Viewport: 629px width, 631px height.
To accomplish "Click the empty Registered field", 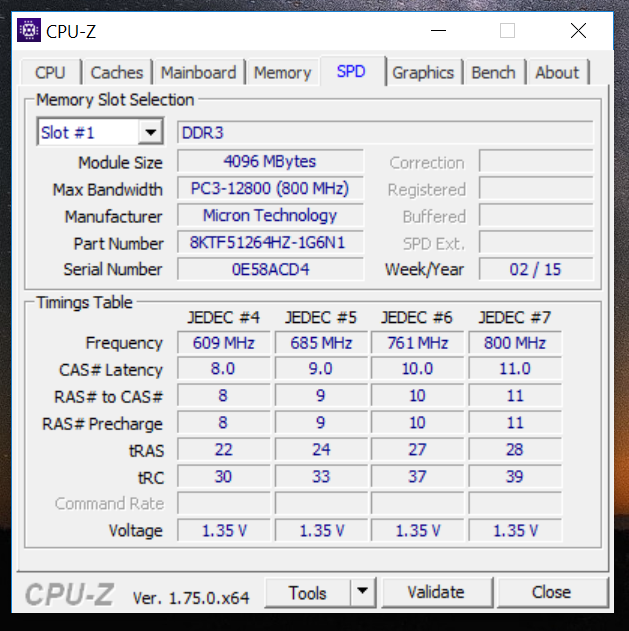I will click(536, 188).
